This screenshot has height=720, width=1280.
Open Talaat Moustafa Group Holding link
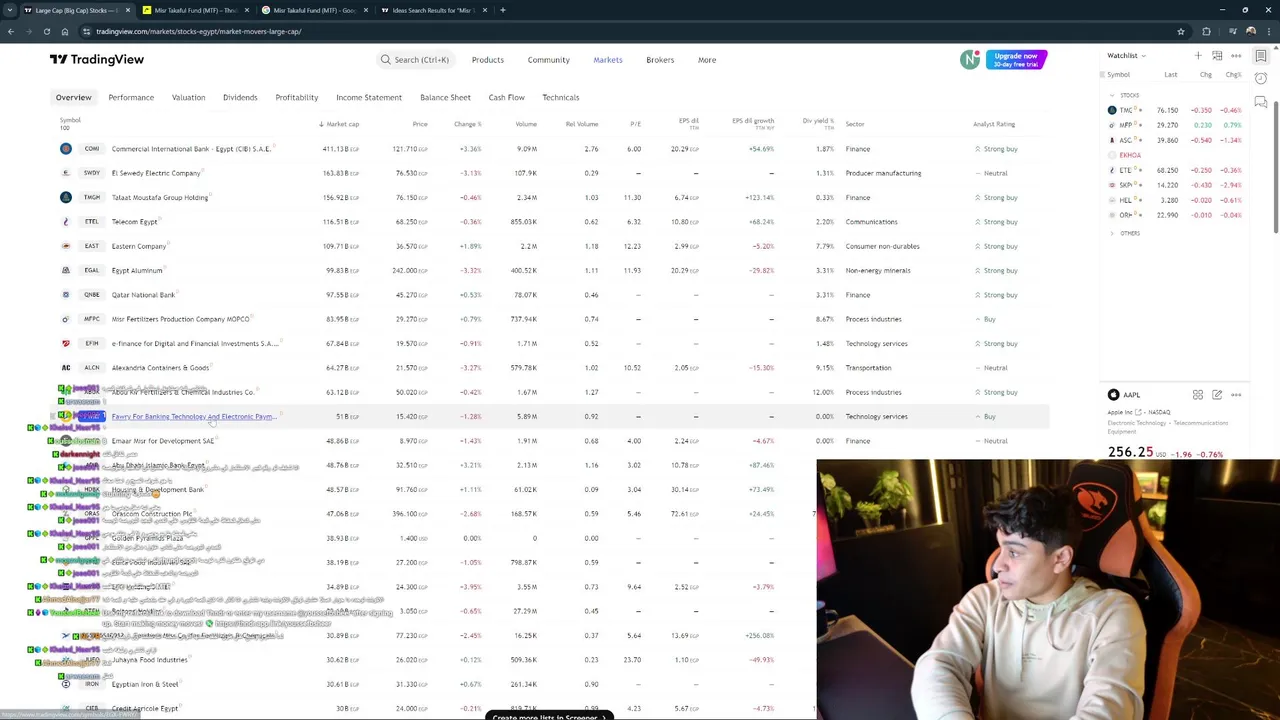pos(160,197)
